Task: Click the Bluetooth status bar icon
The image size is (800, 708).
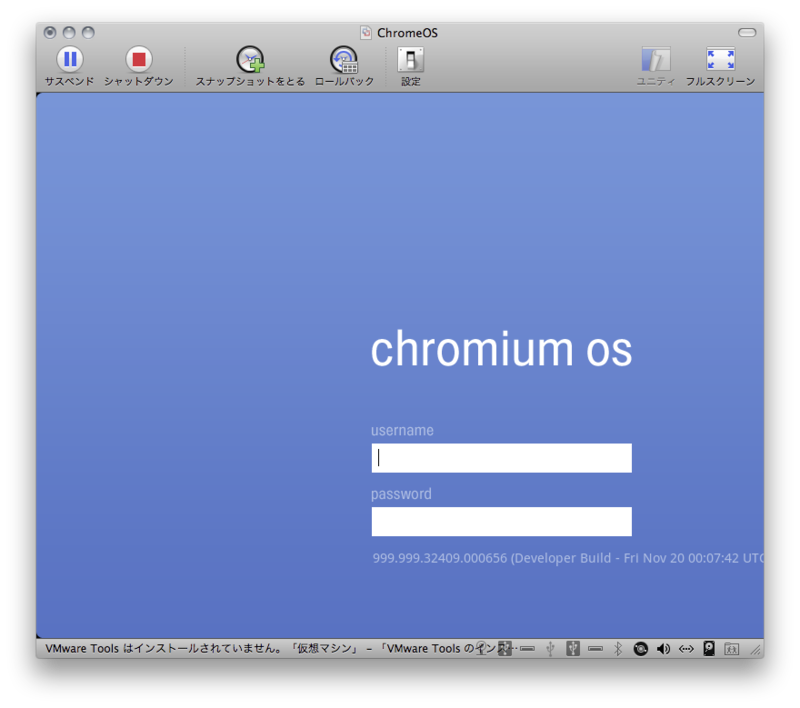Action: 618,648
